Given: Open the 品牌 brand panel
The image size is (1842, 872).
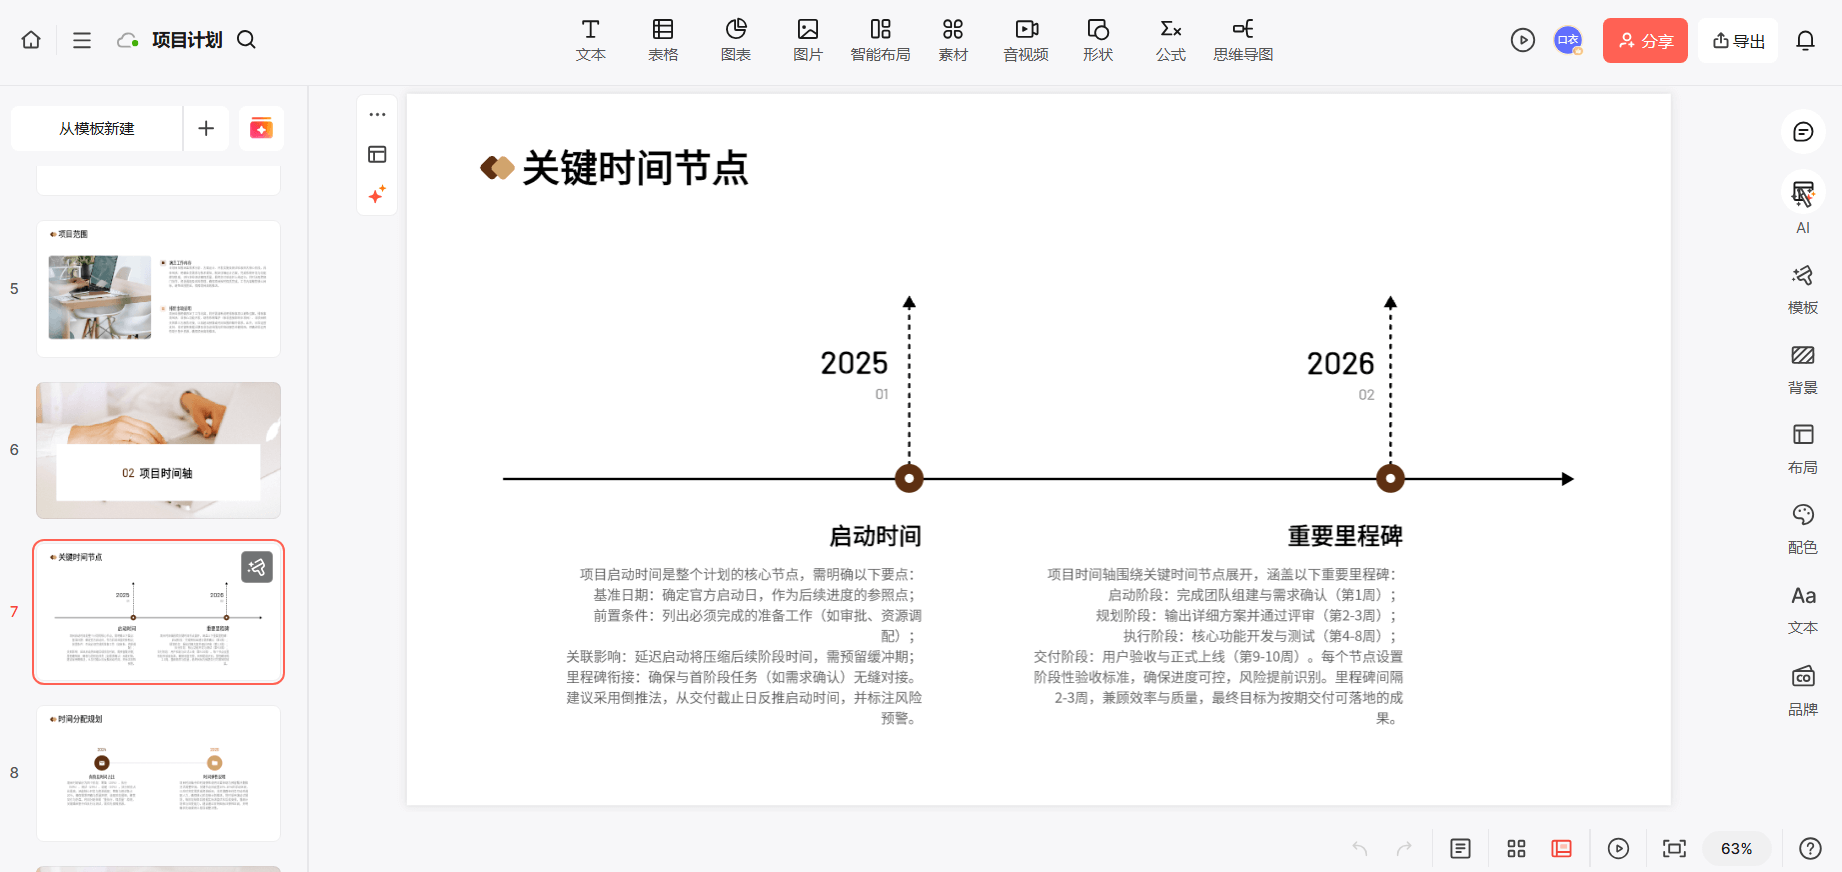Looking at the screenshot, I should click(1803, 690).
